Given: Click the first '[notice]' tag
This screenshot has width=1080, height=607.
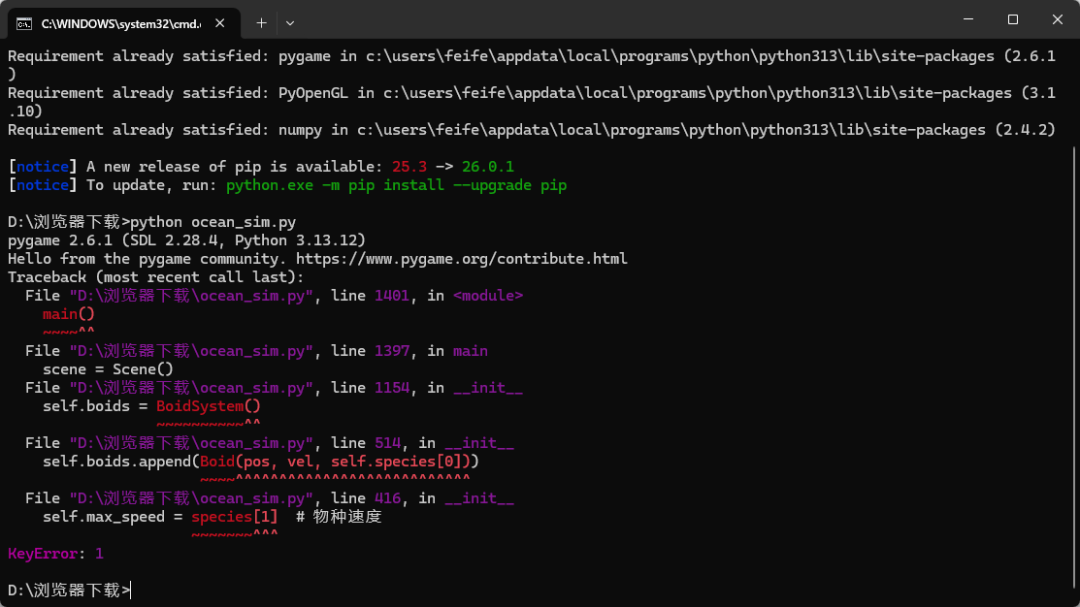Looking at the screenshot, I should pyautogui.click(x=43, y=167).
